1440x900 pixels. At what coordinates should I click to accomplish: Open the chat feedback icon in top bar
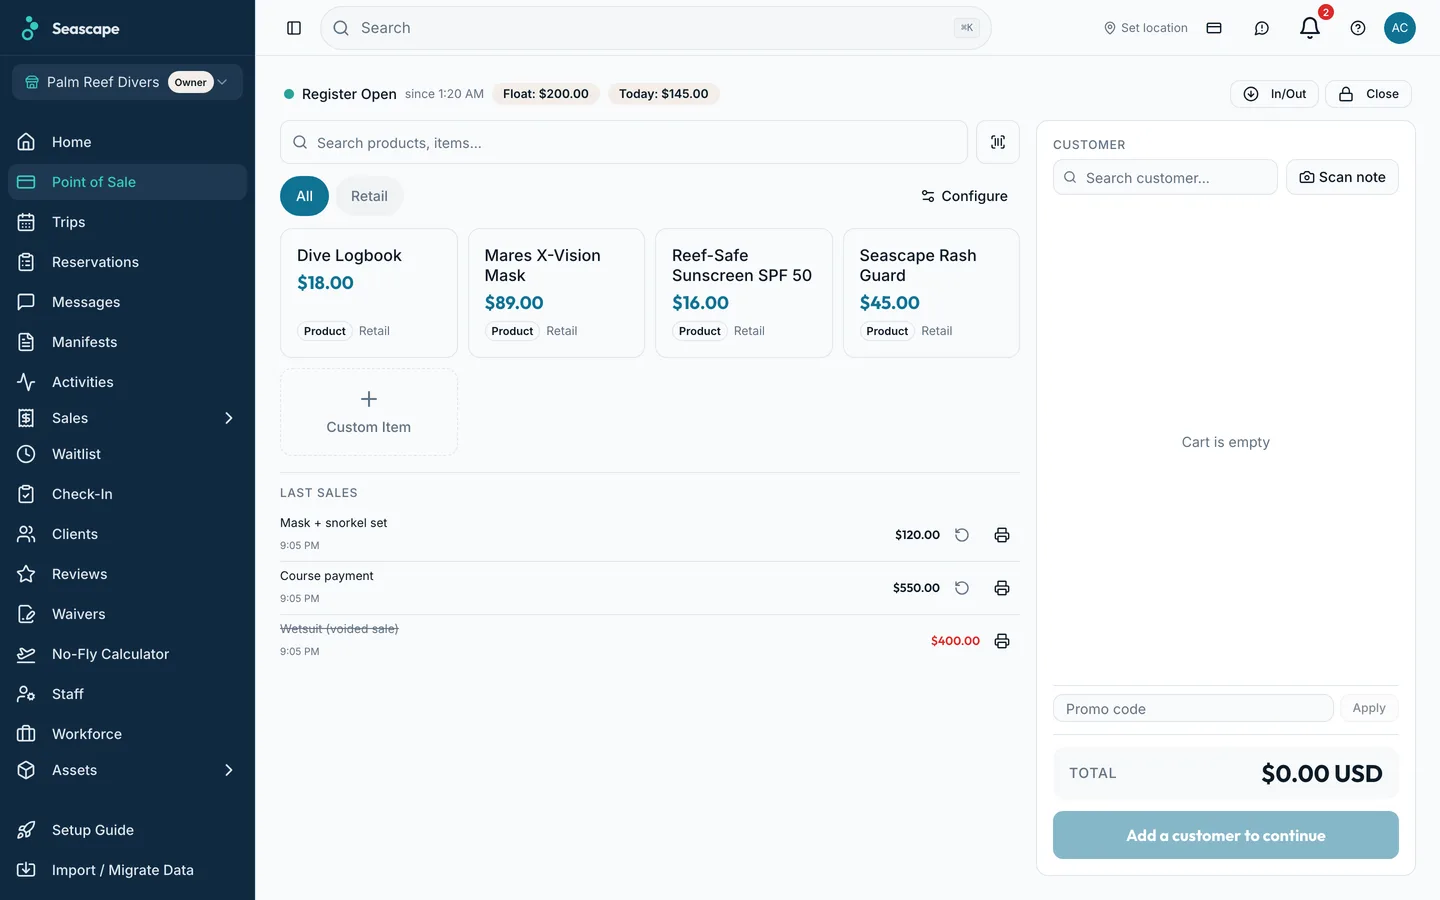(x=1262, y=28)
